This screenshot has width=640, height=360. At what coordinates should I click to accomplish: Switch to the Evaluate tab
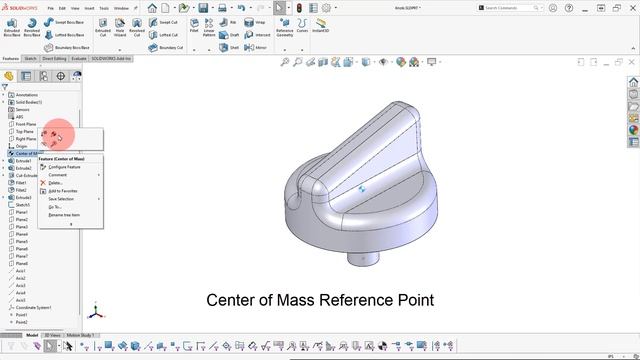tap(78, 59)
